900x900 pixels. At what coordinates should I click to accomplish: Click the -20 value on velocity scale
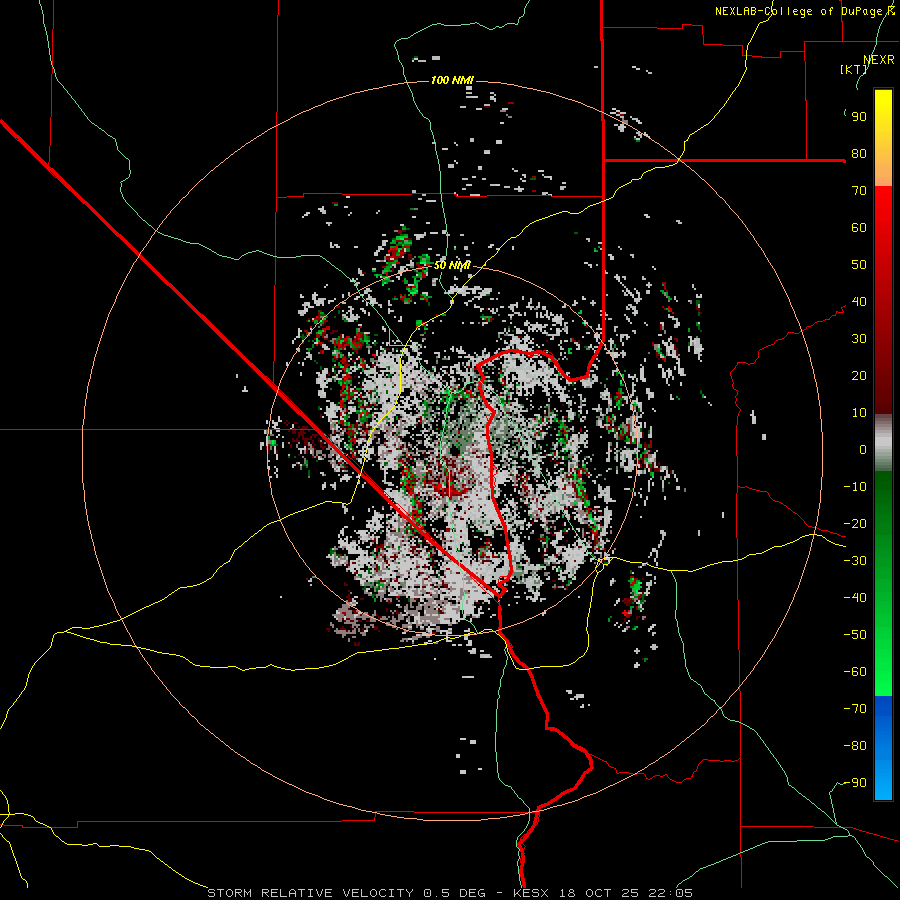tap(855, 524)
